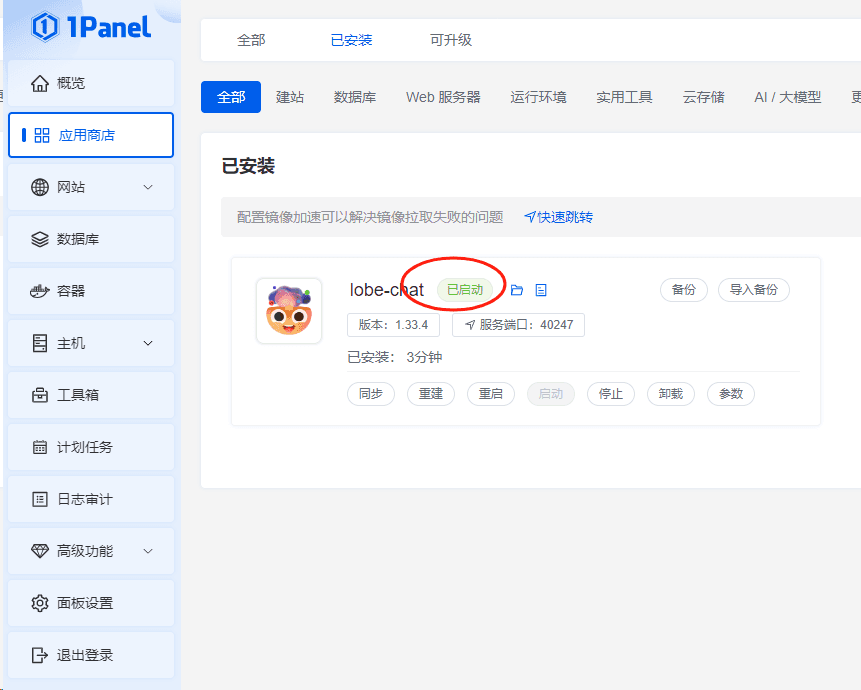This screenshot has width=861, height=690.
Task: Select the AI / 大模型 category tab
Action: 787,97
